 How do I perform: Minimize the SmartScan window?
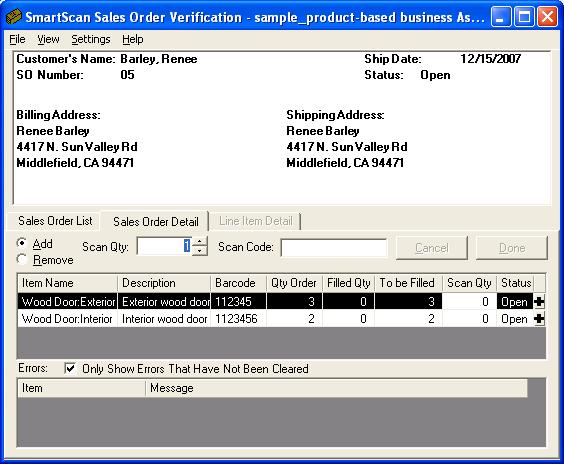(x=501, y=17)
